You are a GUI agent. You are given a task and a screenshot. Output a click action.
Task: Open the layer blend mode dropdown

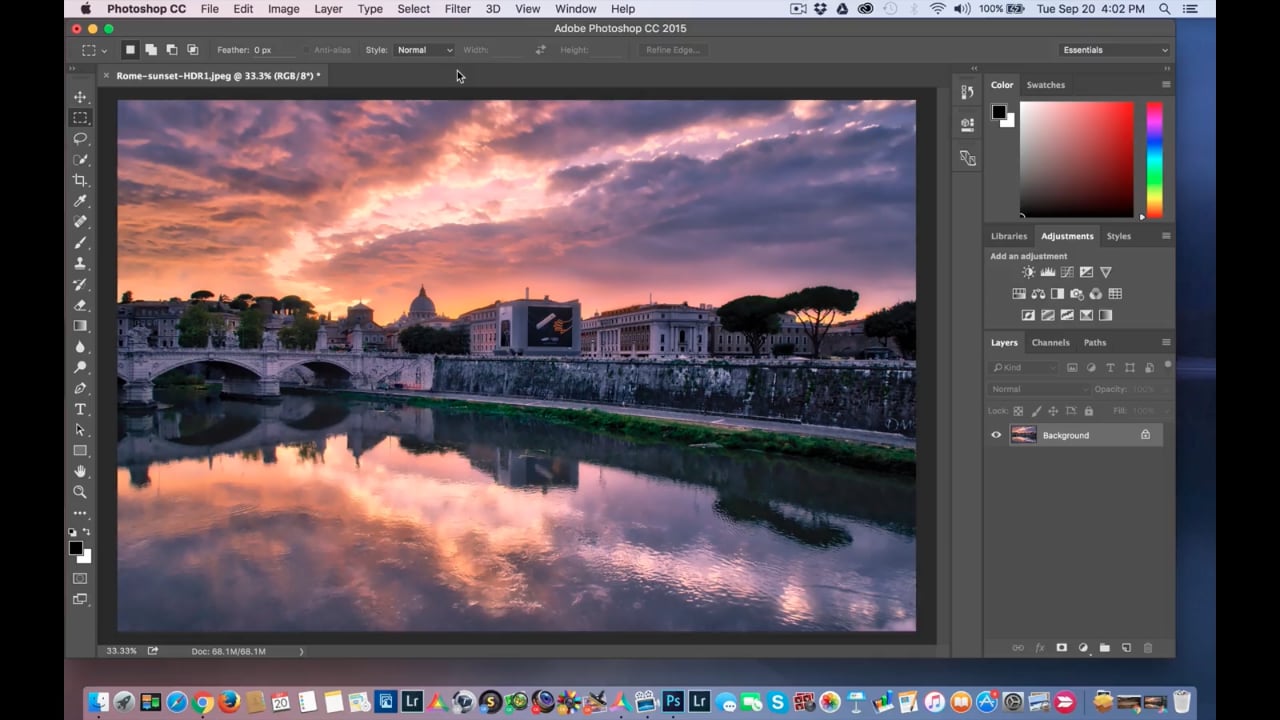click(x=1038, y=389)
